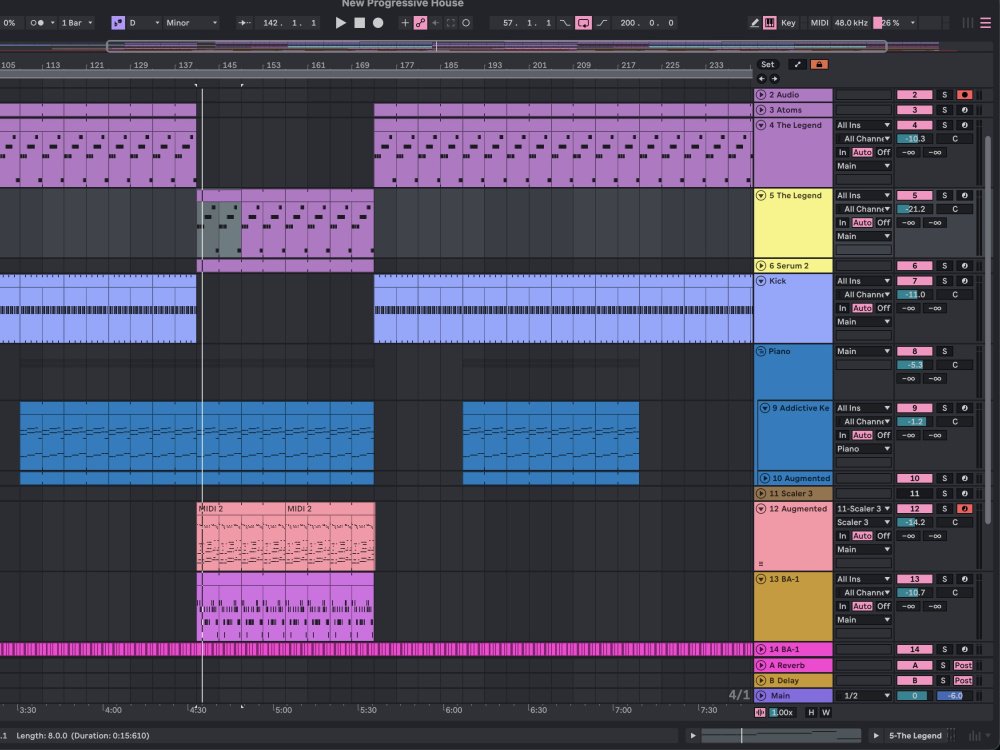Image resolution: width=1000 pixels, height=750 pixels.
Task: Click the 5-The Legend clip view selector
Action: pos(915,735)
